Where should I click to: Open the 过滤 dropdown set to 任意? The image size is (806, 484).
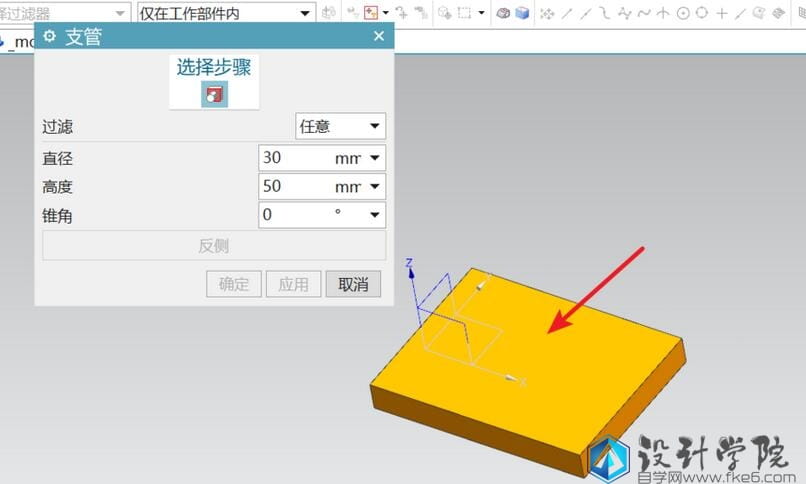click(x=340, y=126)
